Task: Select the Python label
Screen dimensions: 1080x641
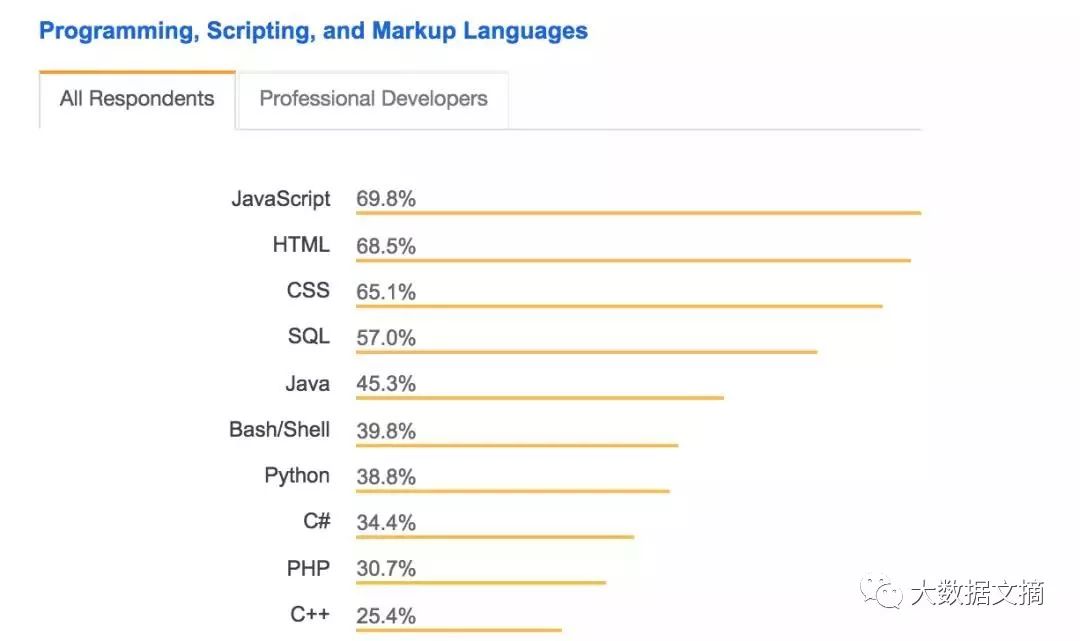Action: (x=298, y=476)
